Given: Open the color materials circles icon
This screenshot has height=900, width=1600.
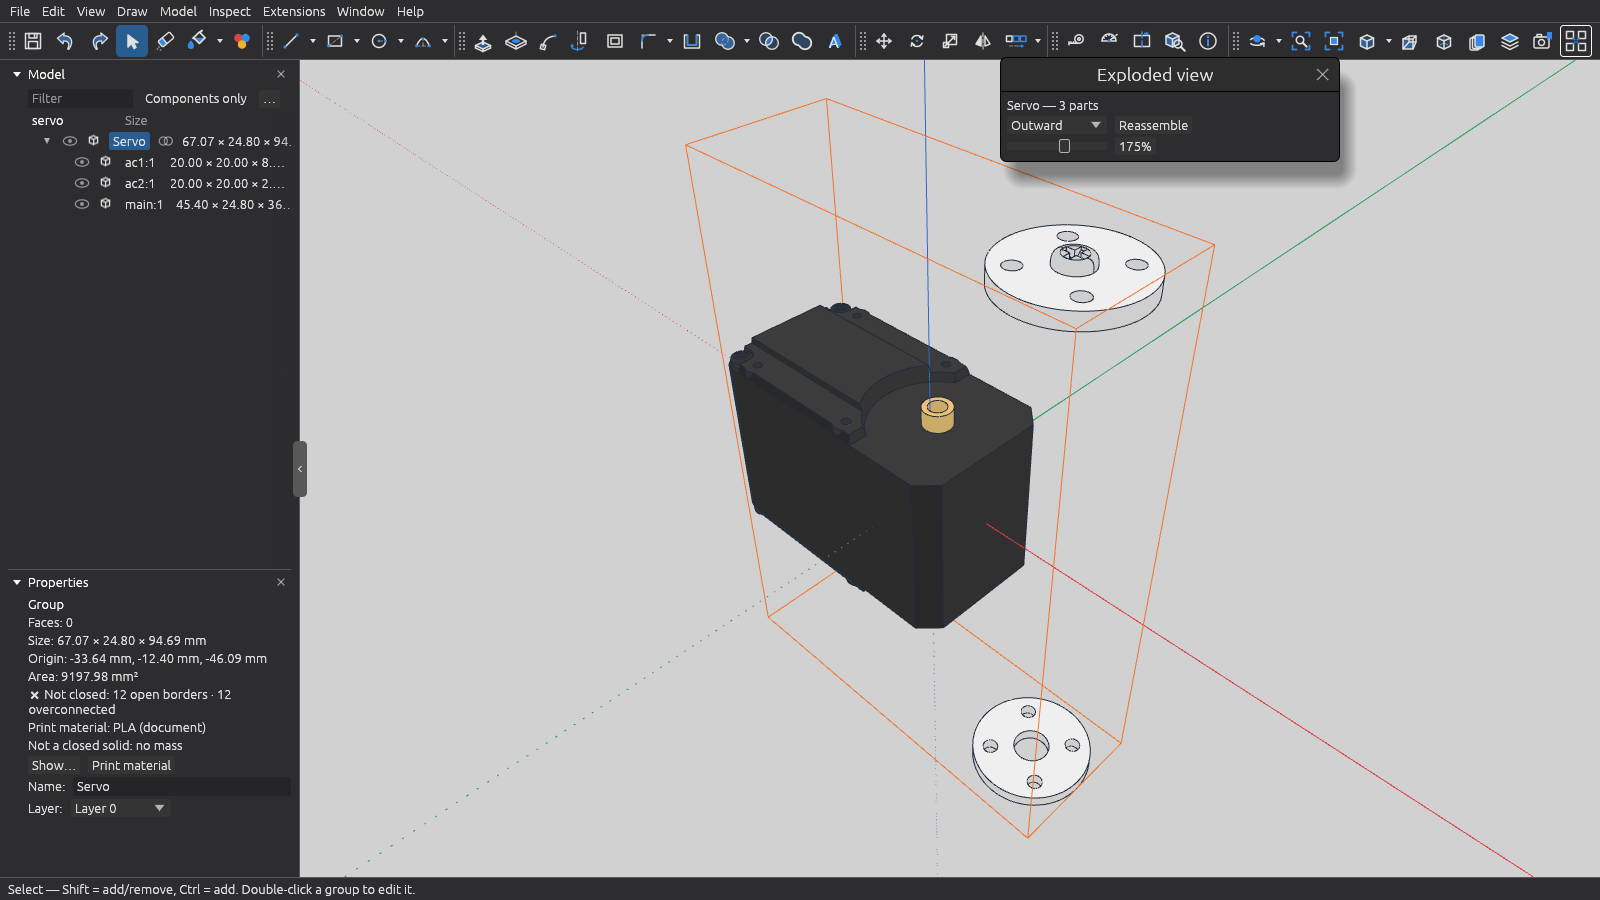Looking at the screenshot, I should 241,41.
